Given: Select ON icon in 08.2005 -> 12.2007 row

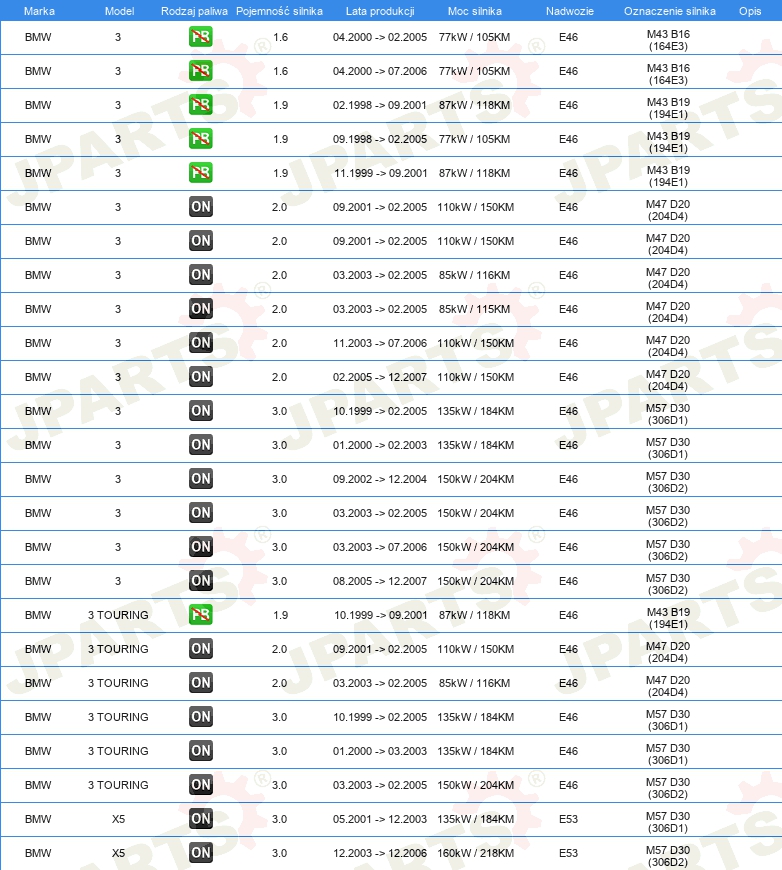Looking at the screenshot, I should 200,581.
